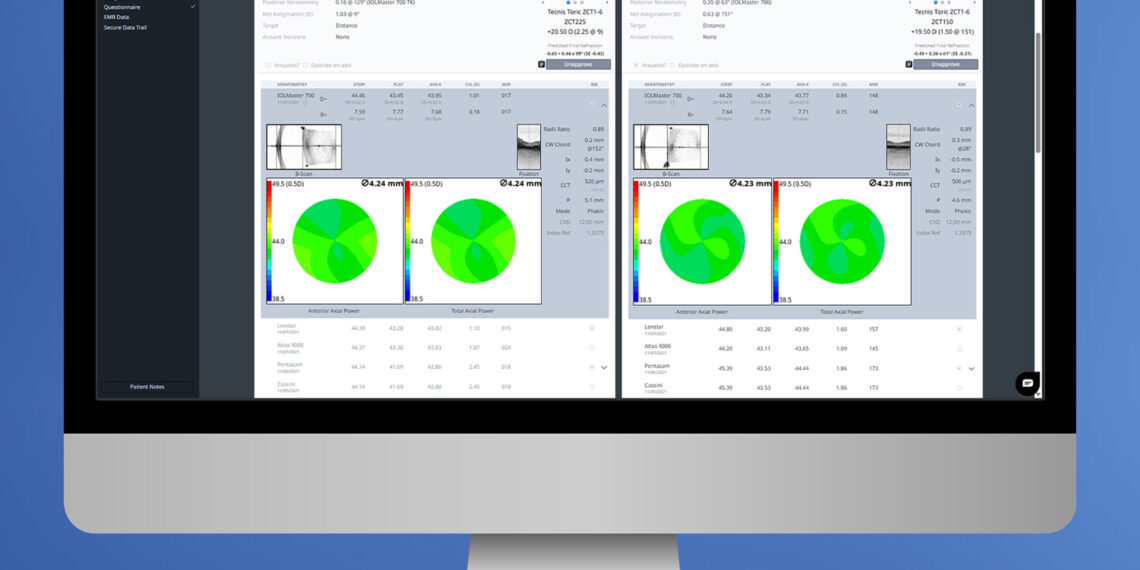Click right panel Unapprove button
This screenshot has height=570, width=1140.
(x=945, y=64)
